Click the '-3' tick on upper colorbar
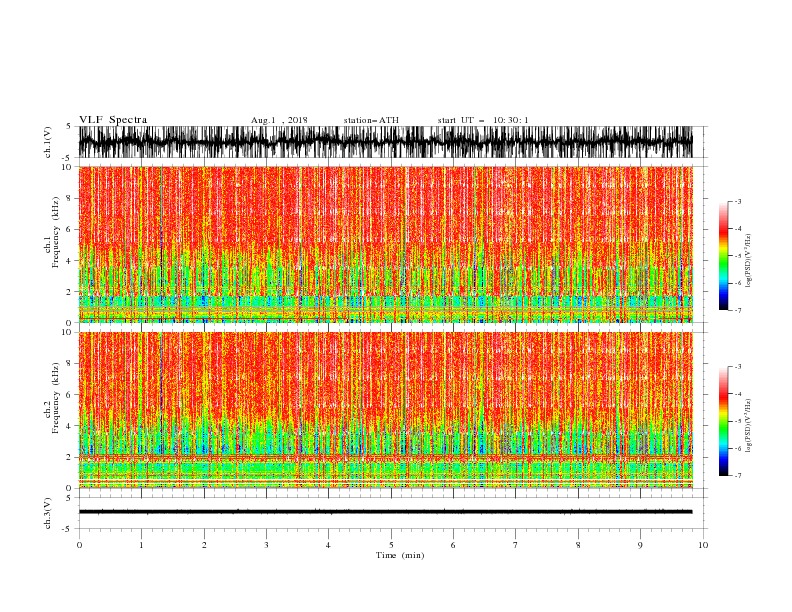 pyautogui.click(x=738, y=201)
